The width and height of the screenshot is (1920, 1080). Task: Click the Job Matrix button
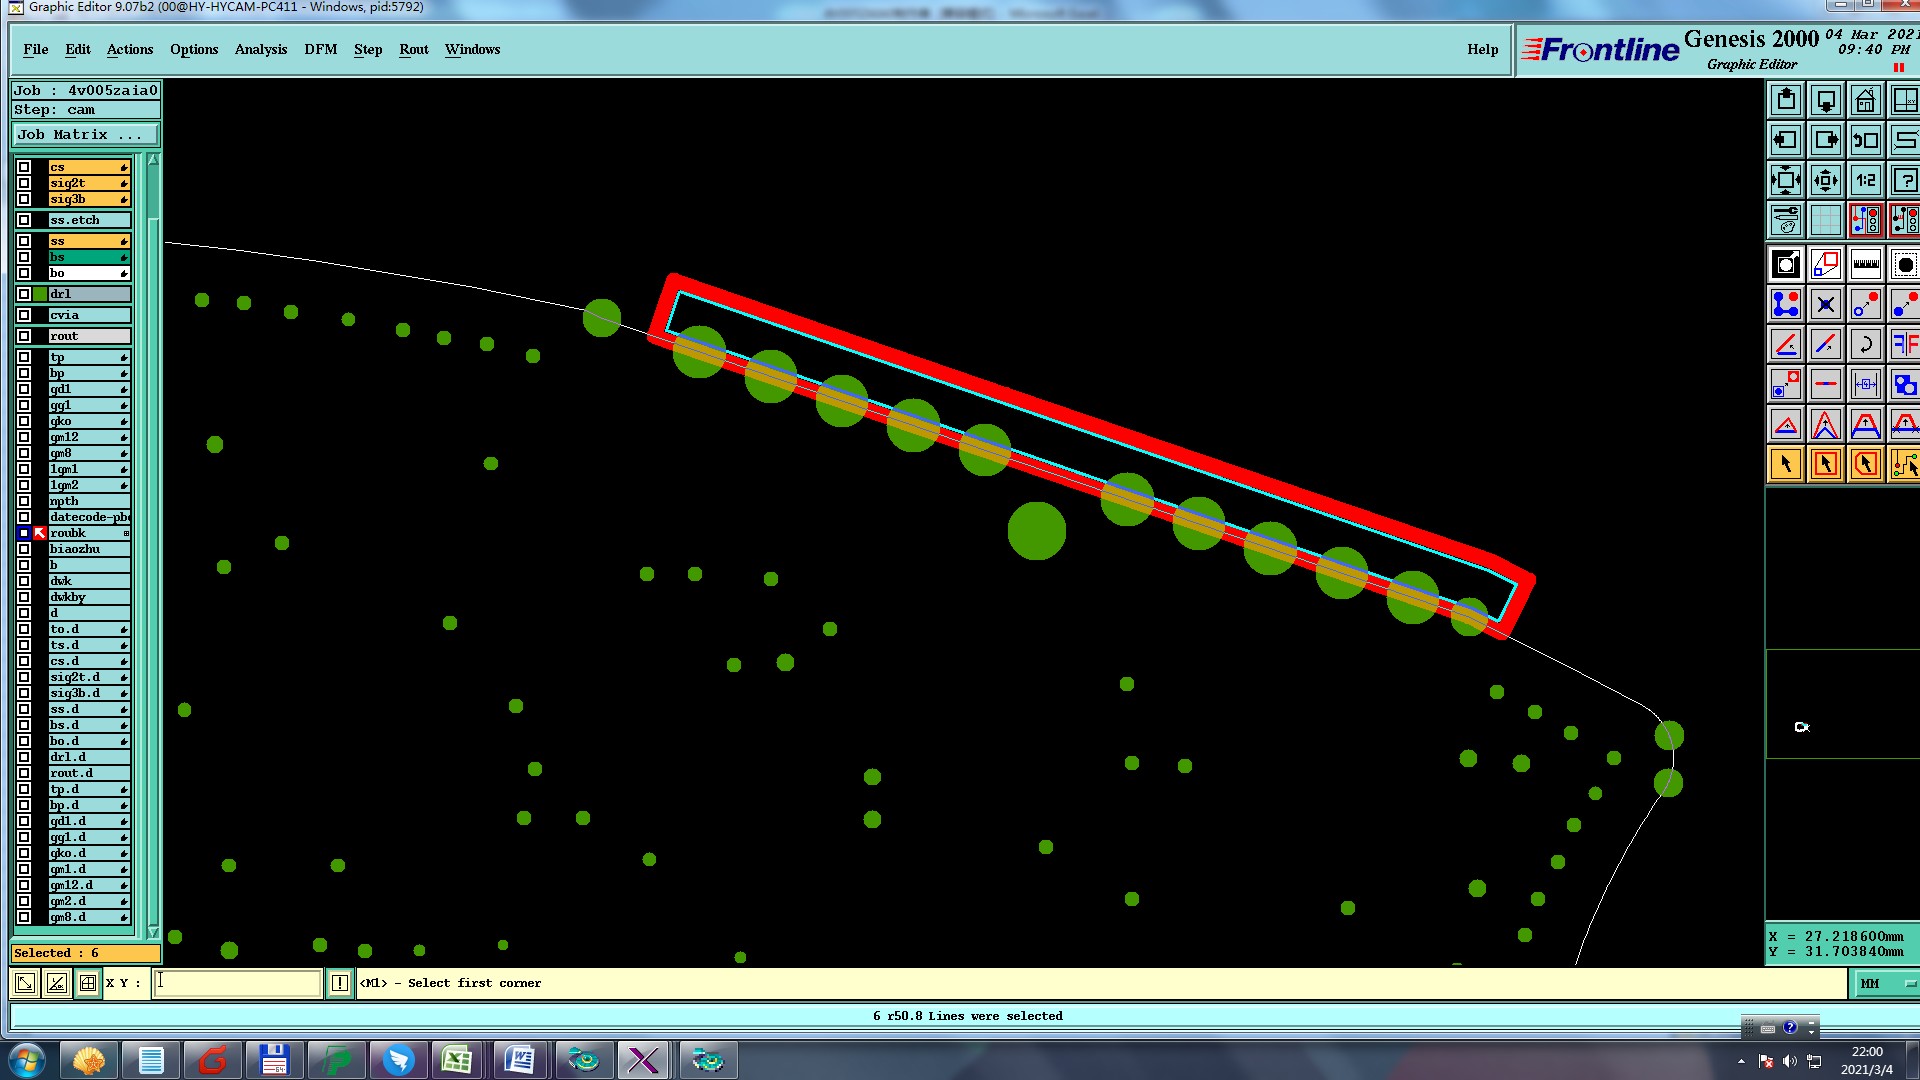pyautogui.click(x=85, y=134)
